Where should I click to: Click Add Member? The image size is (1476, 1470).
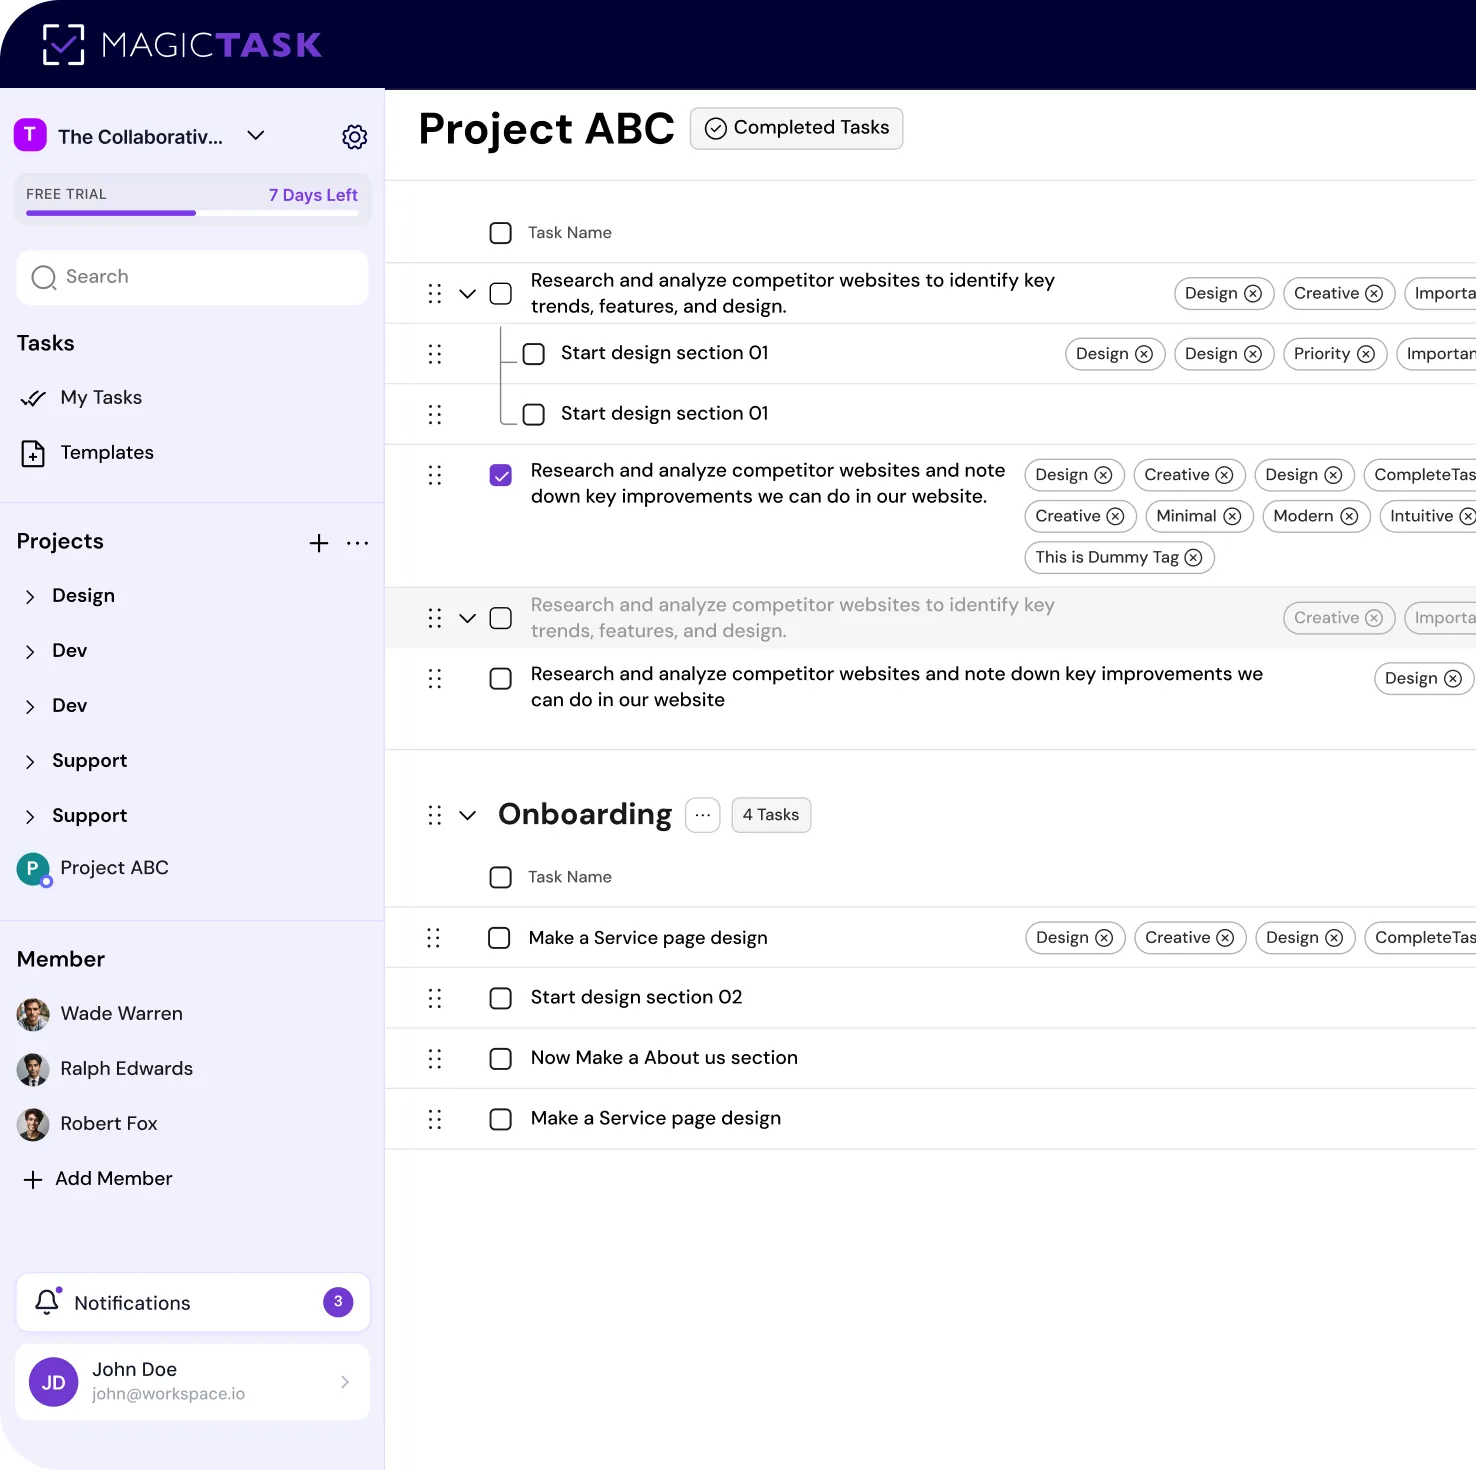(98, 1179)
